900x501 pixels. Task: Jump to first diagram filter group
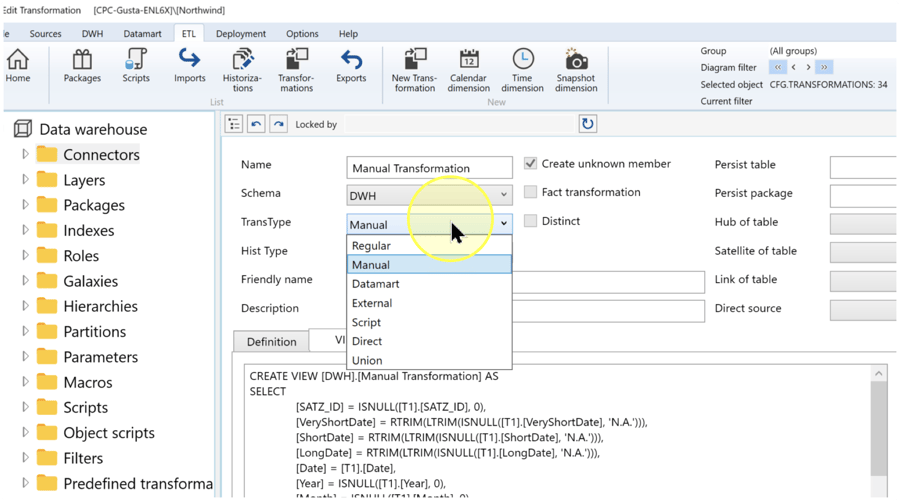pyautogui.click(x=778, y=67)
